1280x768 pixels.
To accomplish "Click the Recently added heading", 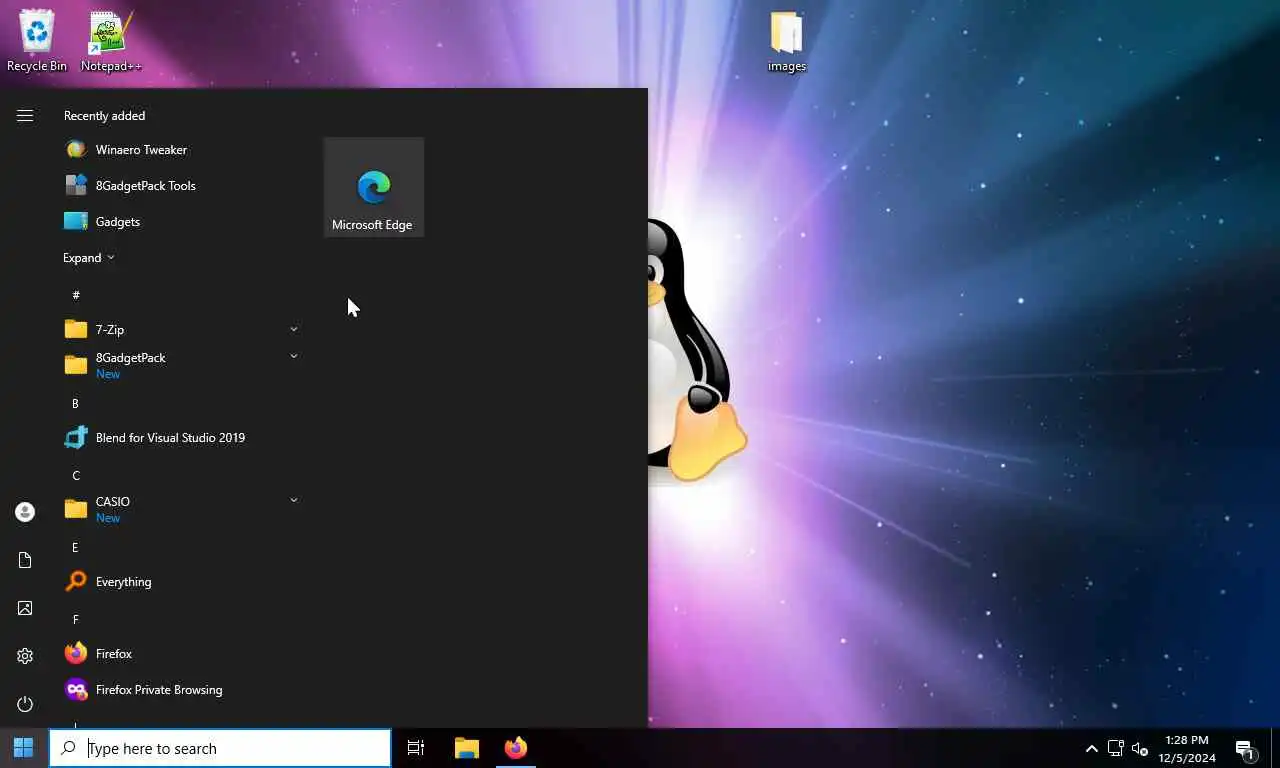I will click(104, 116).
